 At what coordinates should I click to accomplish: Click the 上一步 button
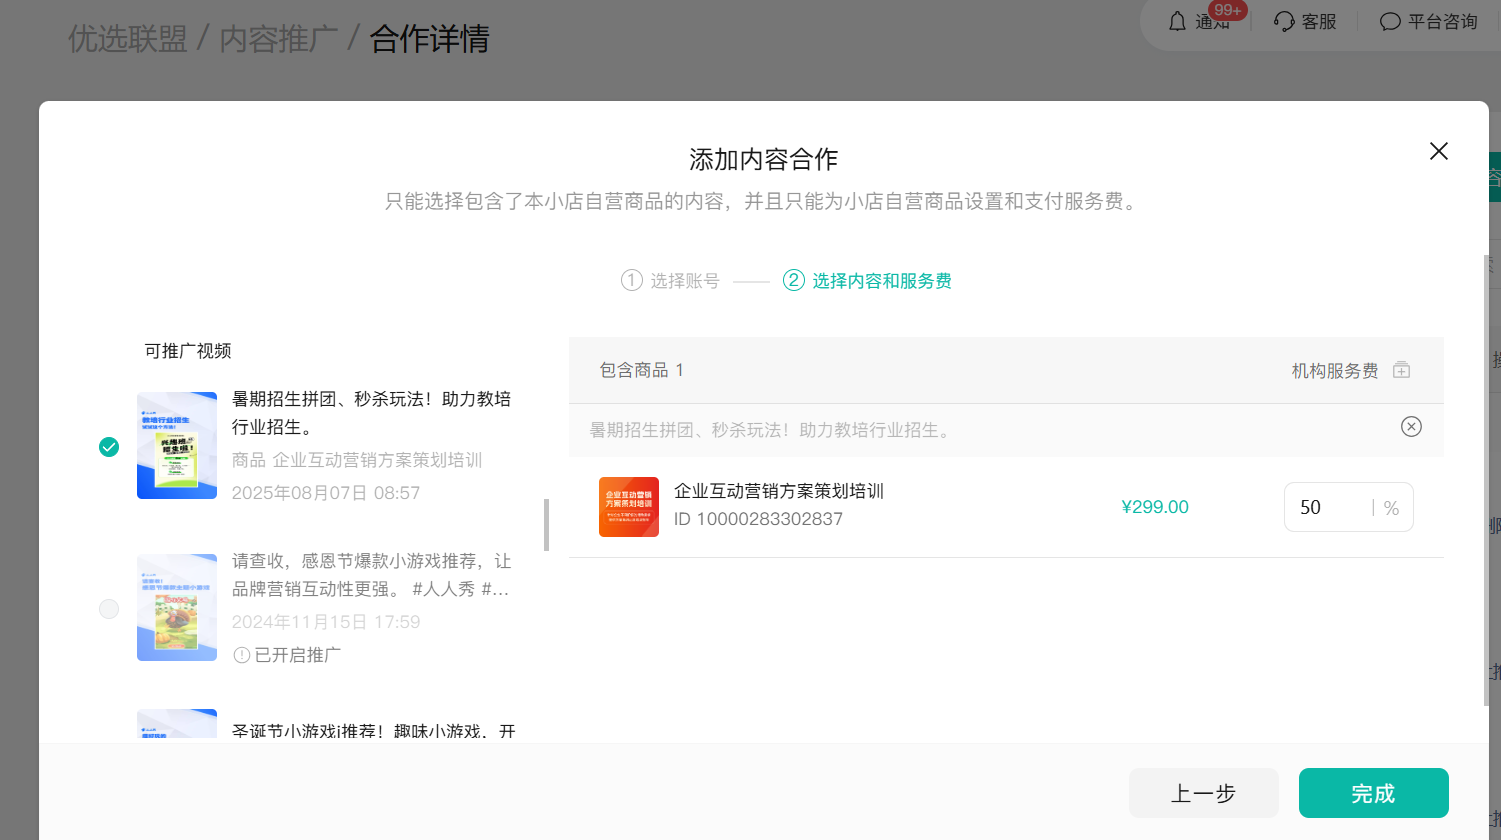point(1203,793)
